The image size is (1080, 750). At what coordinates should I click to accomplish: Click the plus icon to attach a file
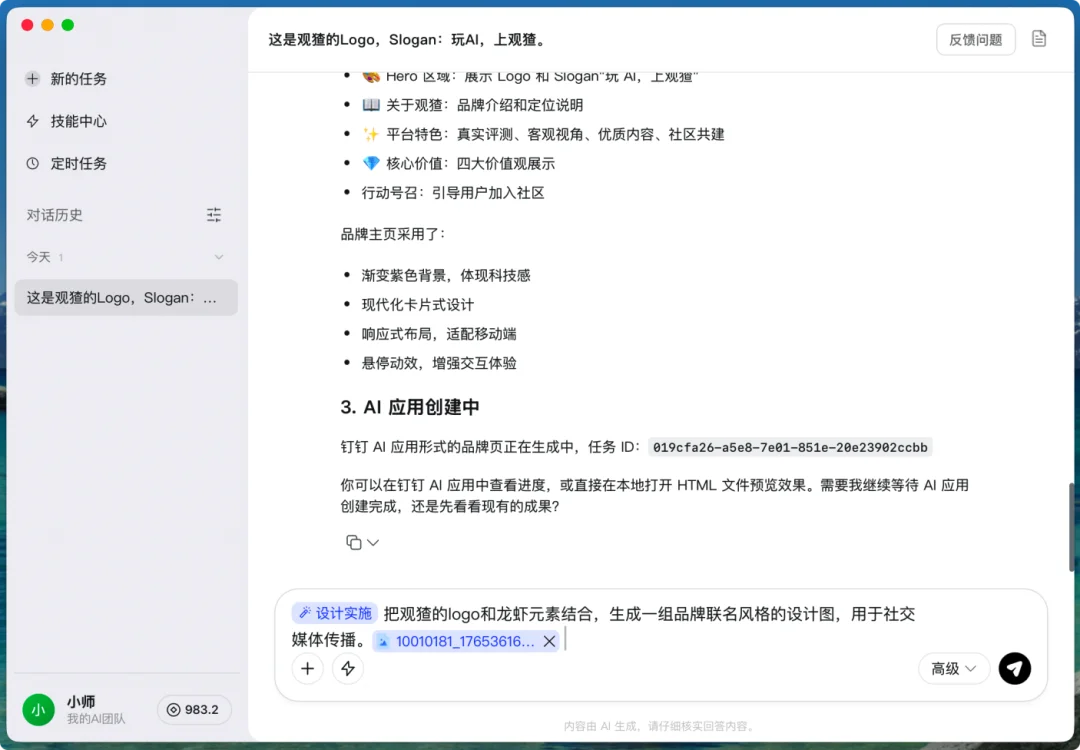[x=307, y=668]
